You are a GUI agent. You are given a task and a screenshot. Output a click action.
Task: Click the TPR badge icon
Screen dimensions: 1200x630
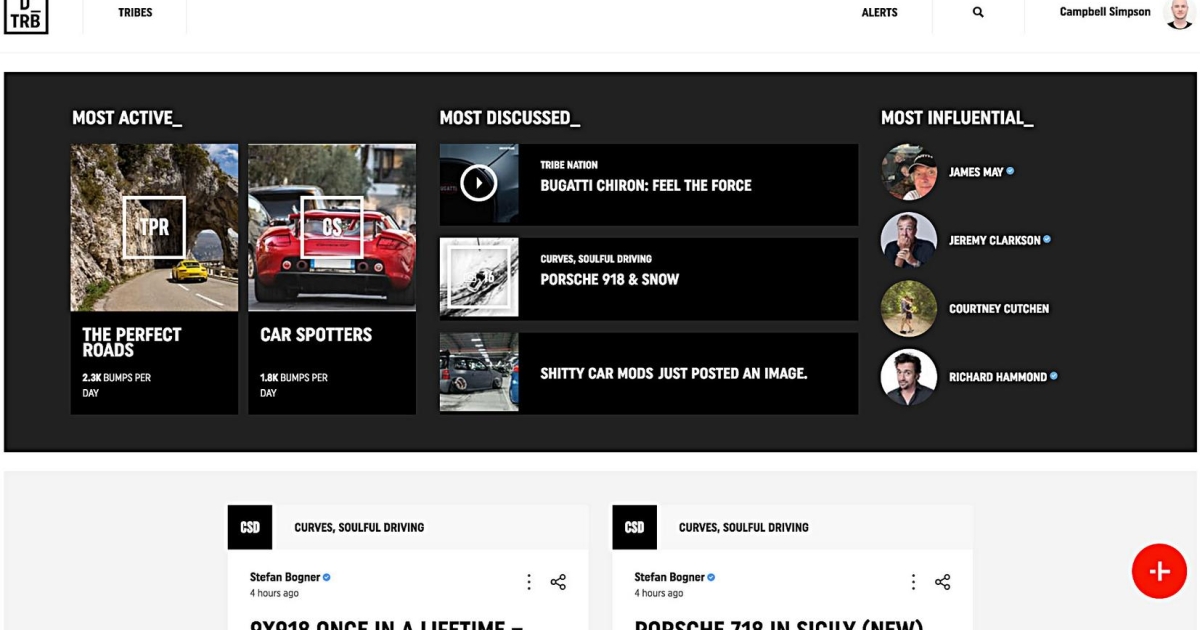[x=154, y=227]
